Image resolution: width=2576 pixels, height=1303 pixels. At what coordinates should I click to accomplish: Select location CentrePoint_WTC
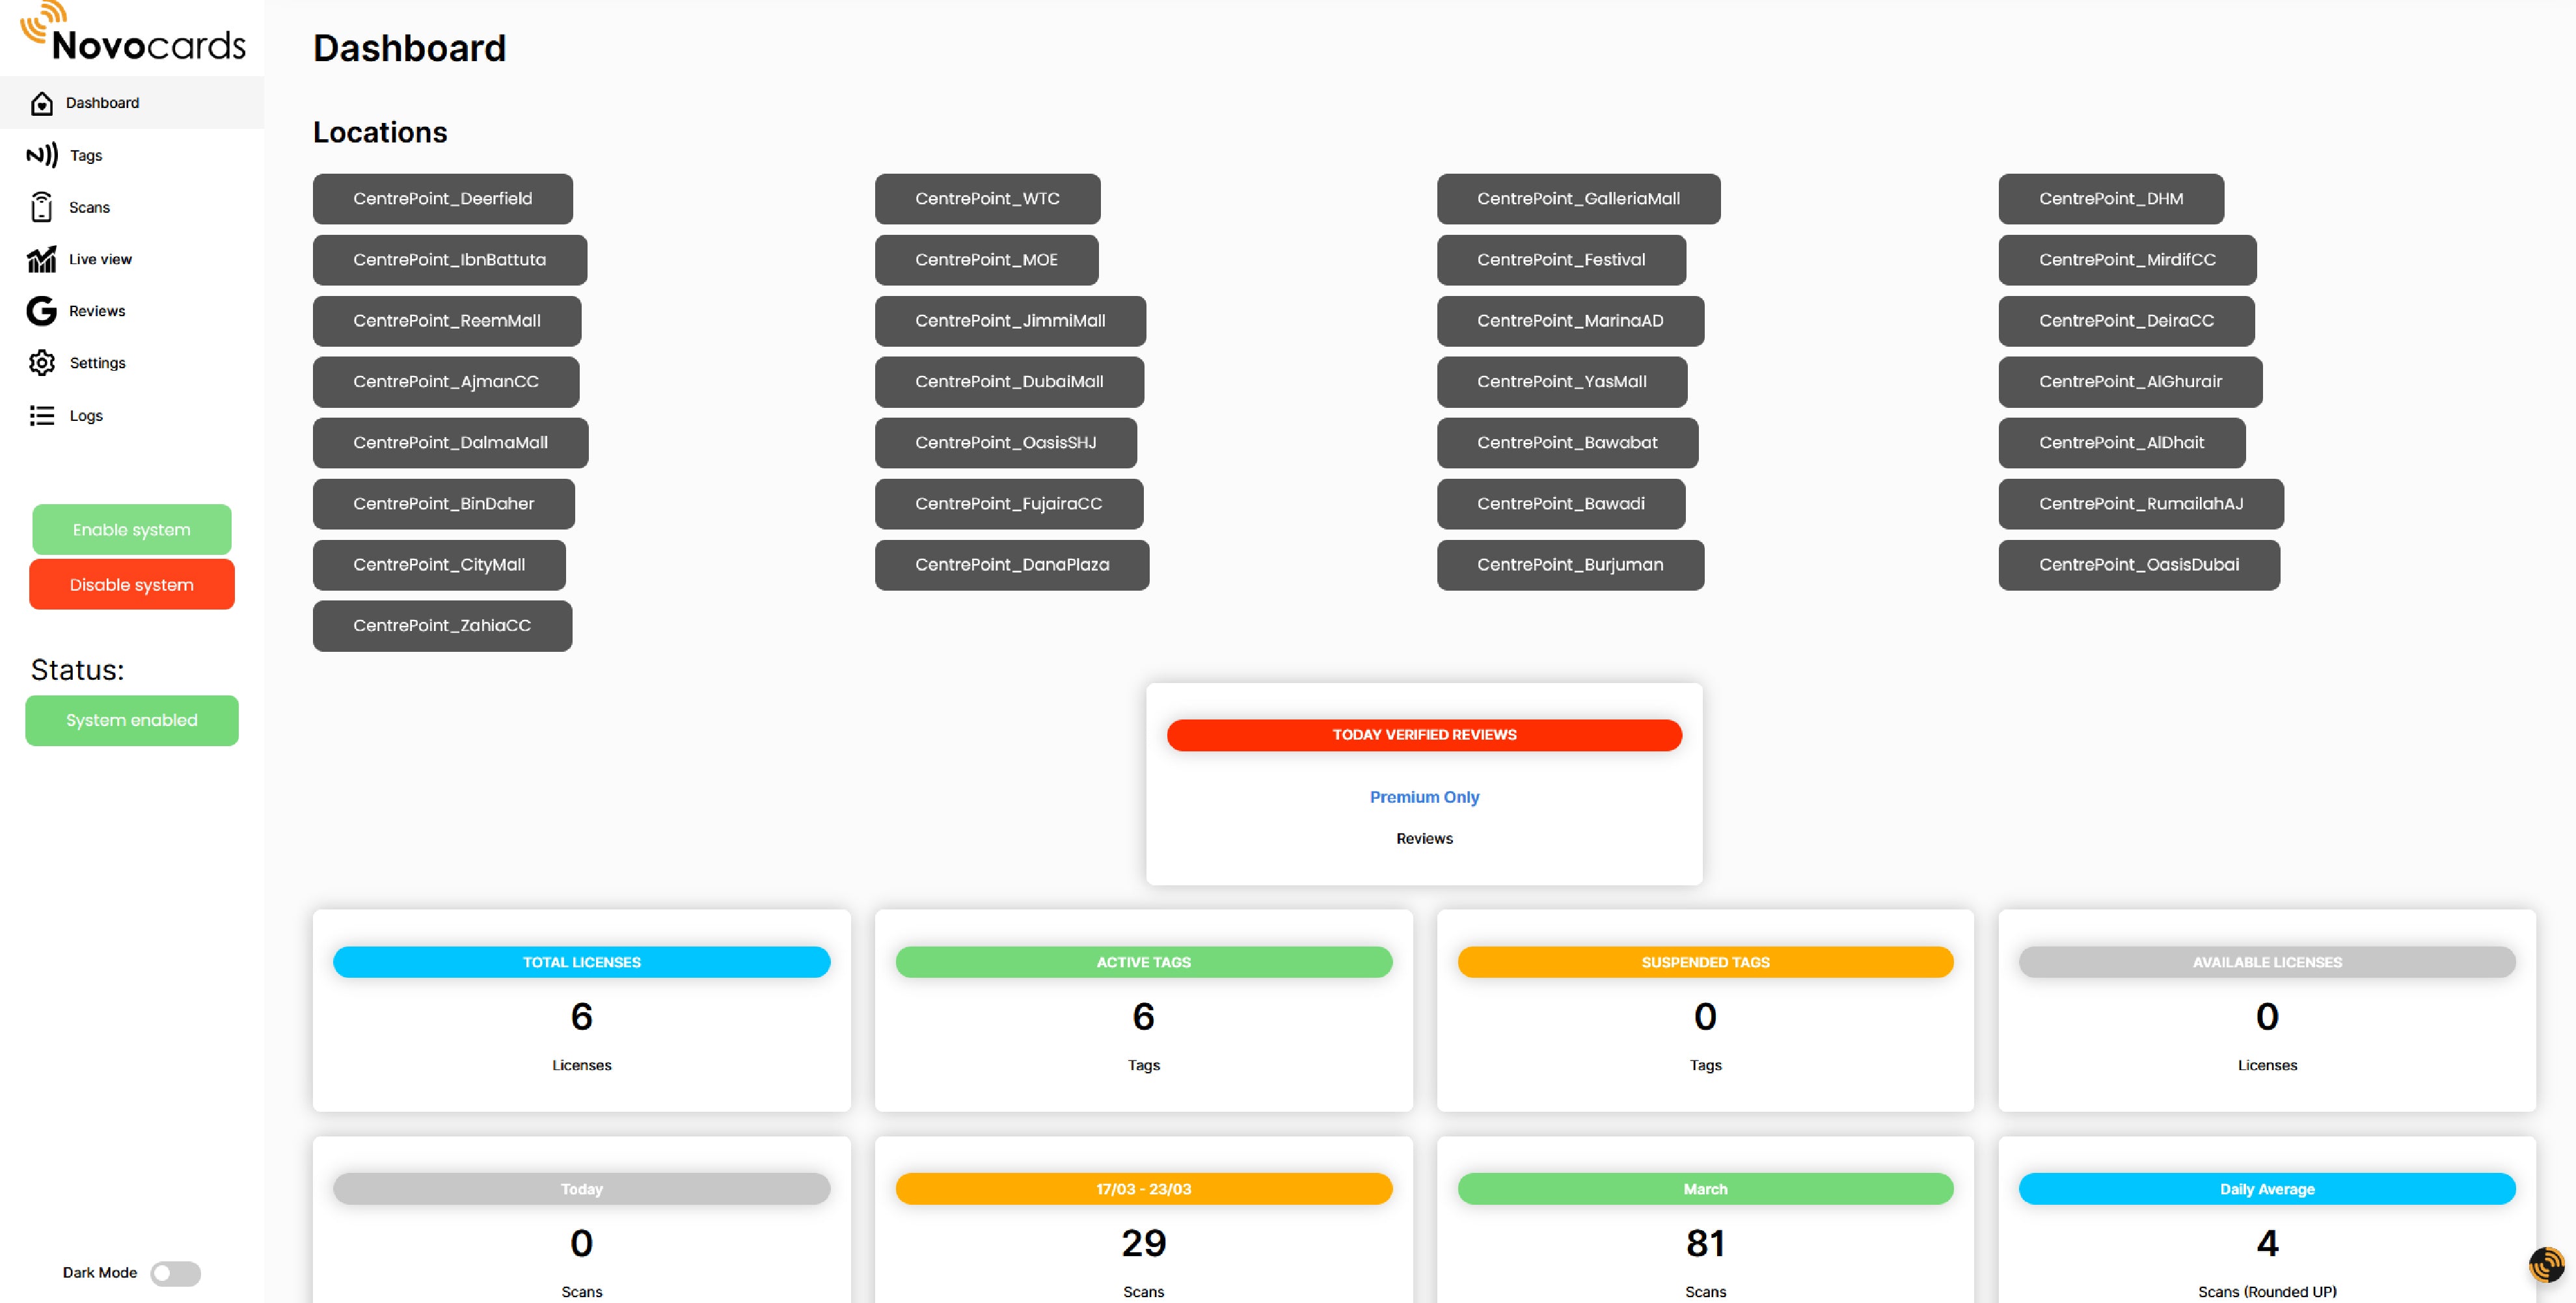[x=988, y=199]
